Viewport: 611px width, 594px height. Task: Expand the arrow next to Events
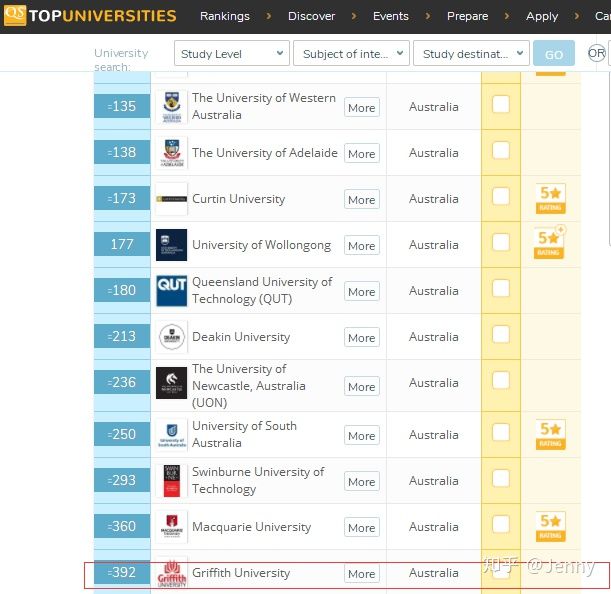[428, 16]
